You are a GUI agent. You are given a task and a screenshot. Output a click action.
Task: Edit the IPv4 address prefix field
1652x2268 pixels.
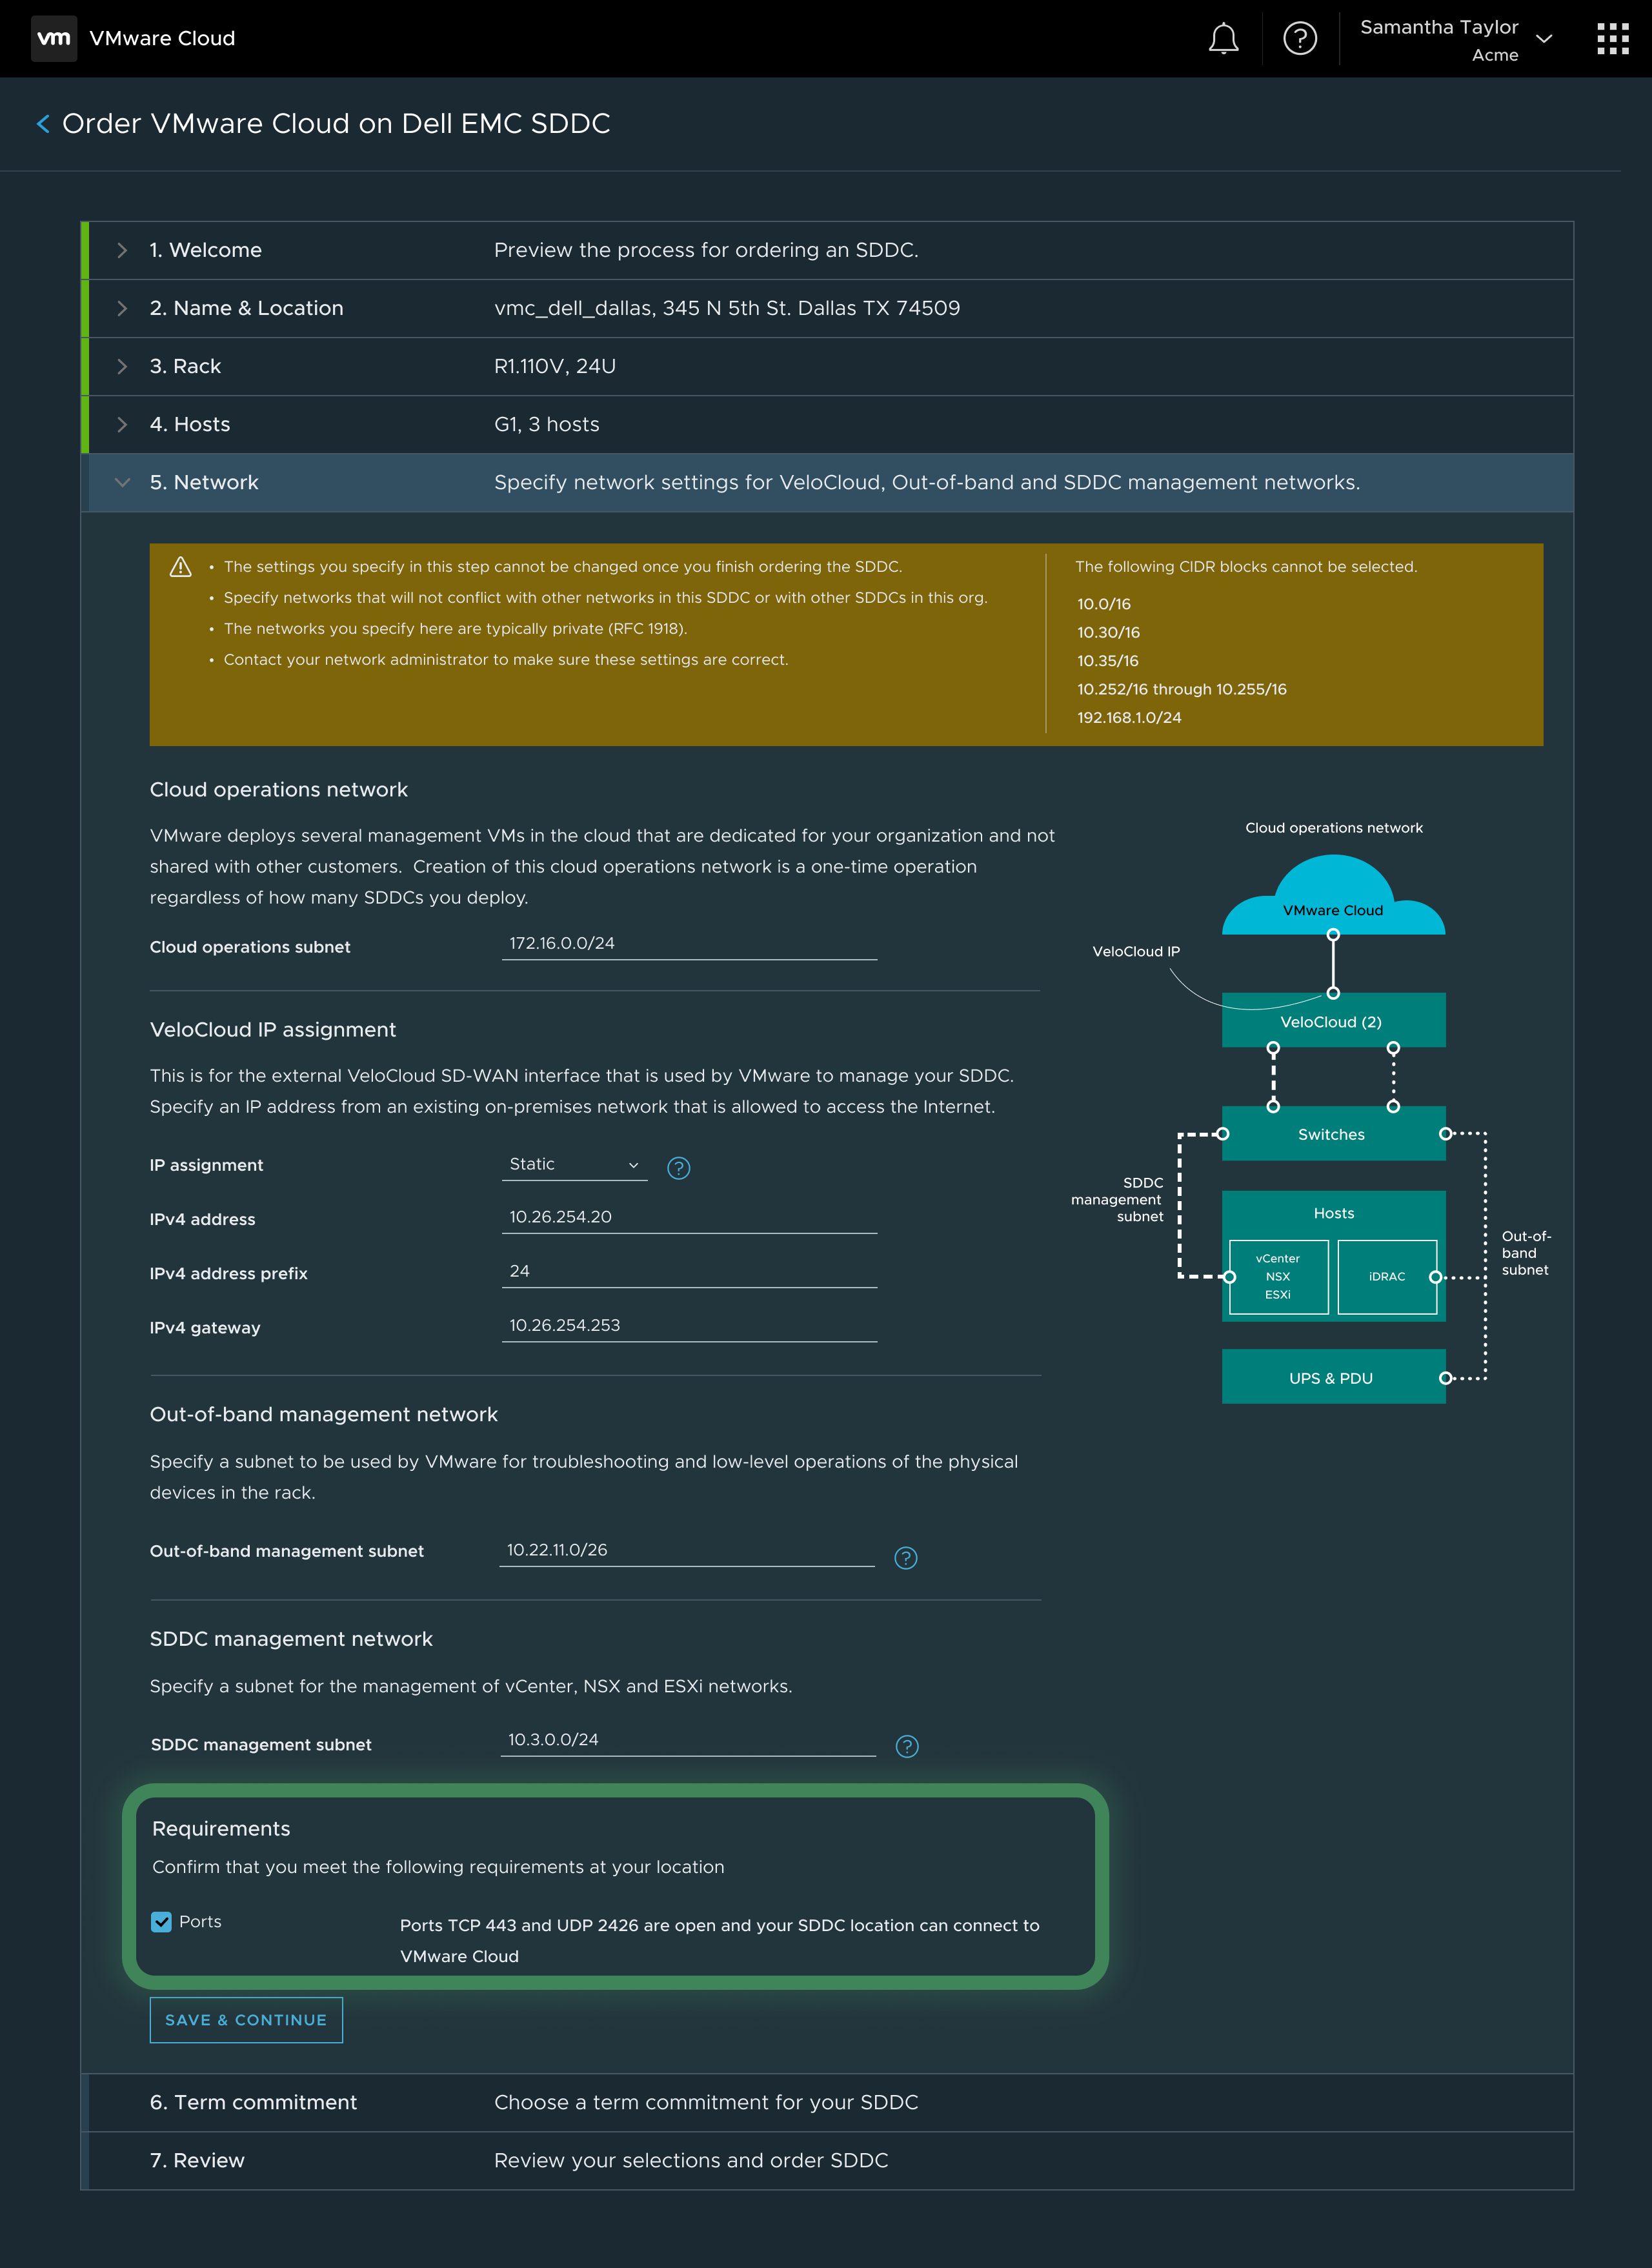[689, 1271]
